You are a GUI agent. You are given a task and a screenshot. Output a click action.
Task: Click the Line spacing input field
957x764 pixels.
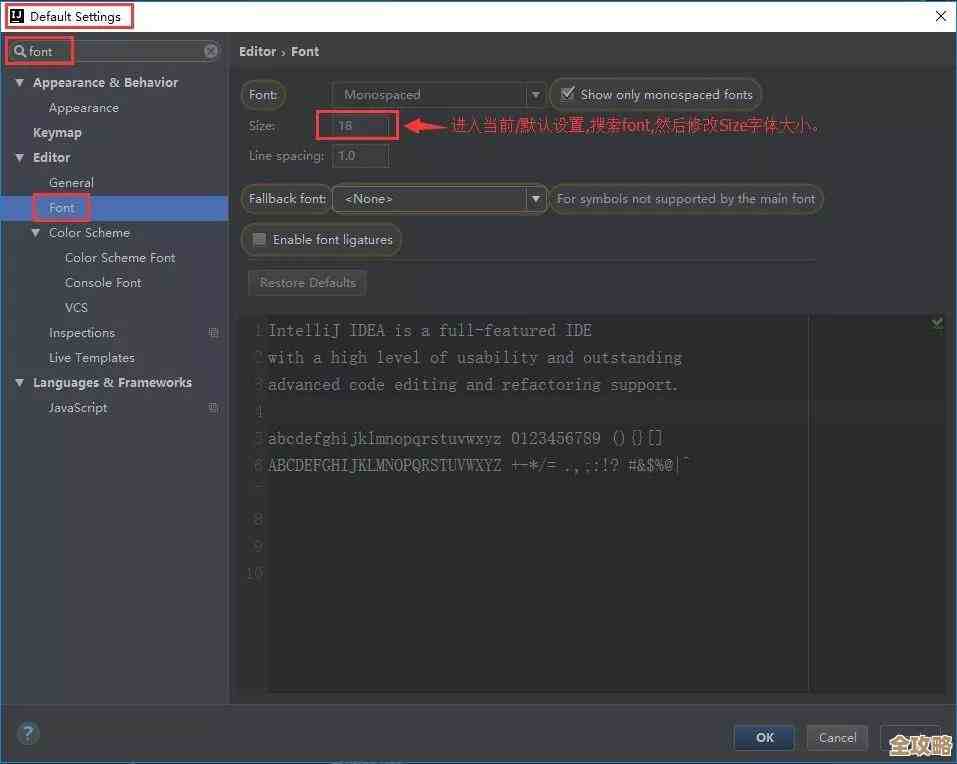[359, 156]
